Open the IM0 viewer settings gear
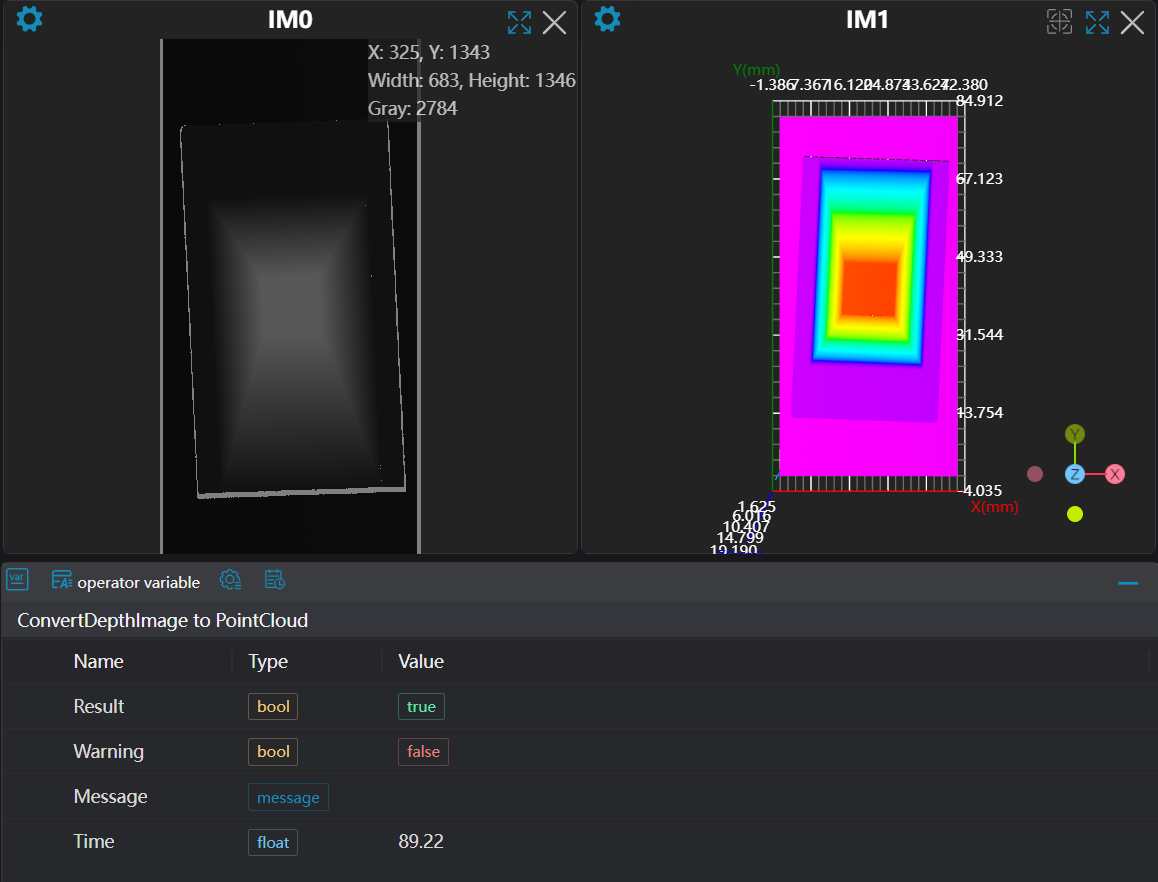Screen dimensions: 1158x882 [30, 19]
